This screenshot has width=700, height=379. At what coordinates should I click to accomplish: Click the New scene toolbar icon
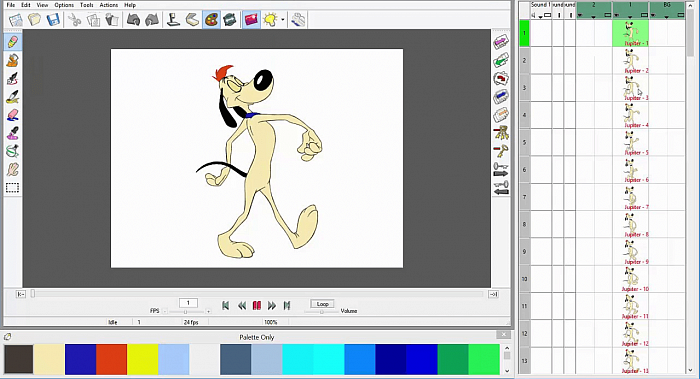click(16, 20)
